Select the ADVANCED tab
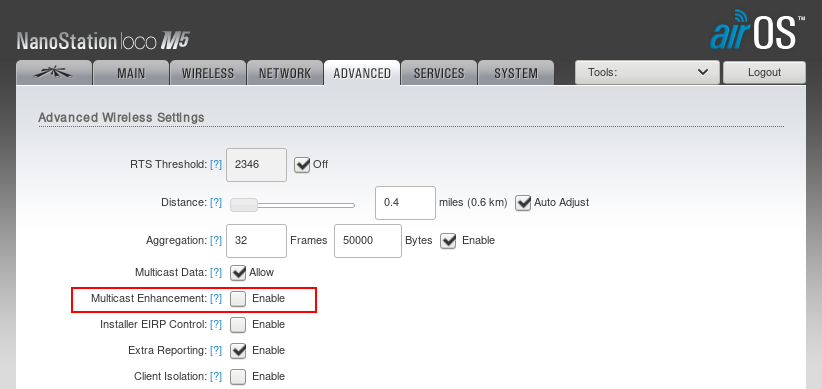Screen dimensions: 822x389 pyautogui.click(x=362, y=73)
